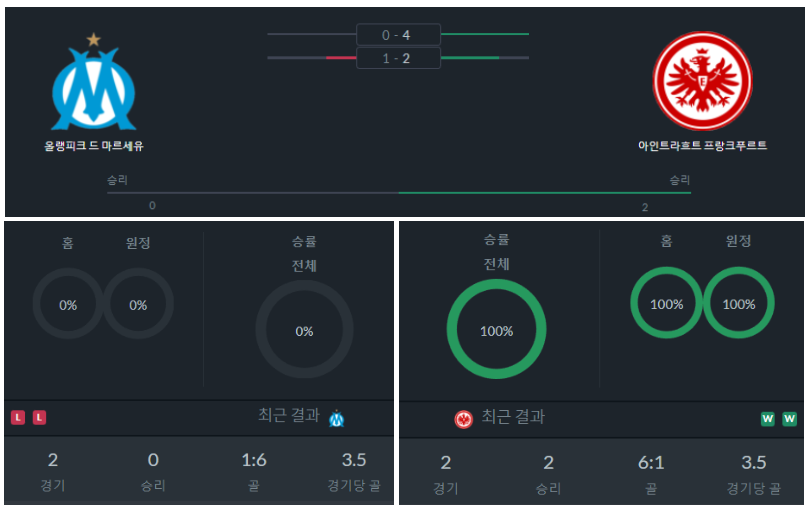
Task: Click Frankfurt's 3.5 경기당 골 value
Action: 753,462
